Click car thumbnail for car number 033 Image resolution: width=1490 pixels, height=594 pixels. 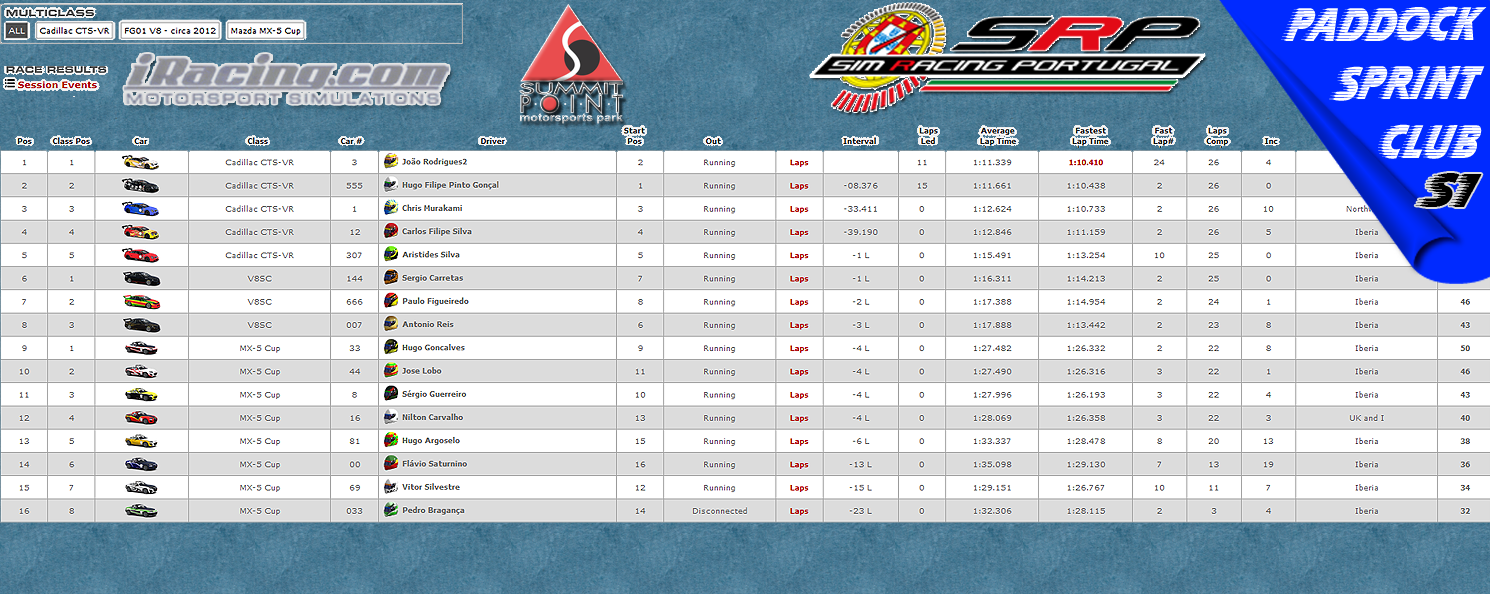point(140,511)
